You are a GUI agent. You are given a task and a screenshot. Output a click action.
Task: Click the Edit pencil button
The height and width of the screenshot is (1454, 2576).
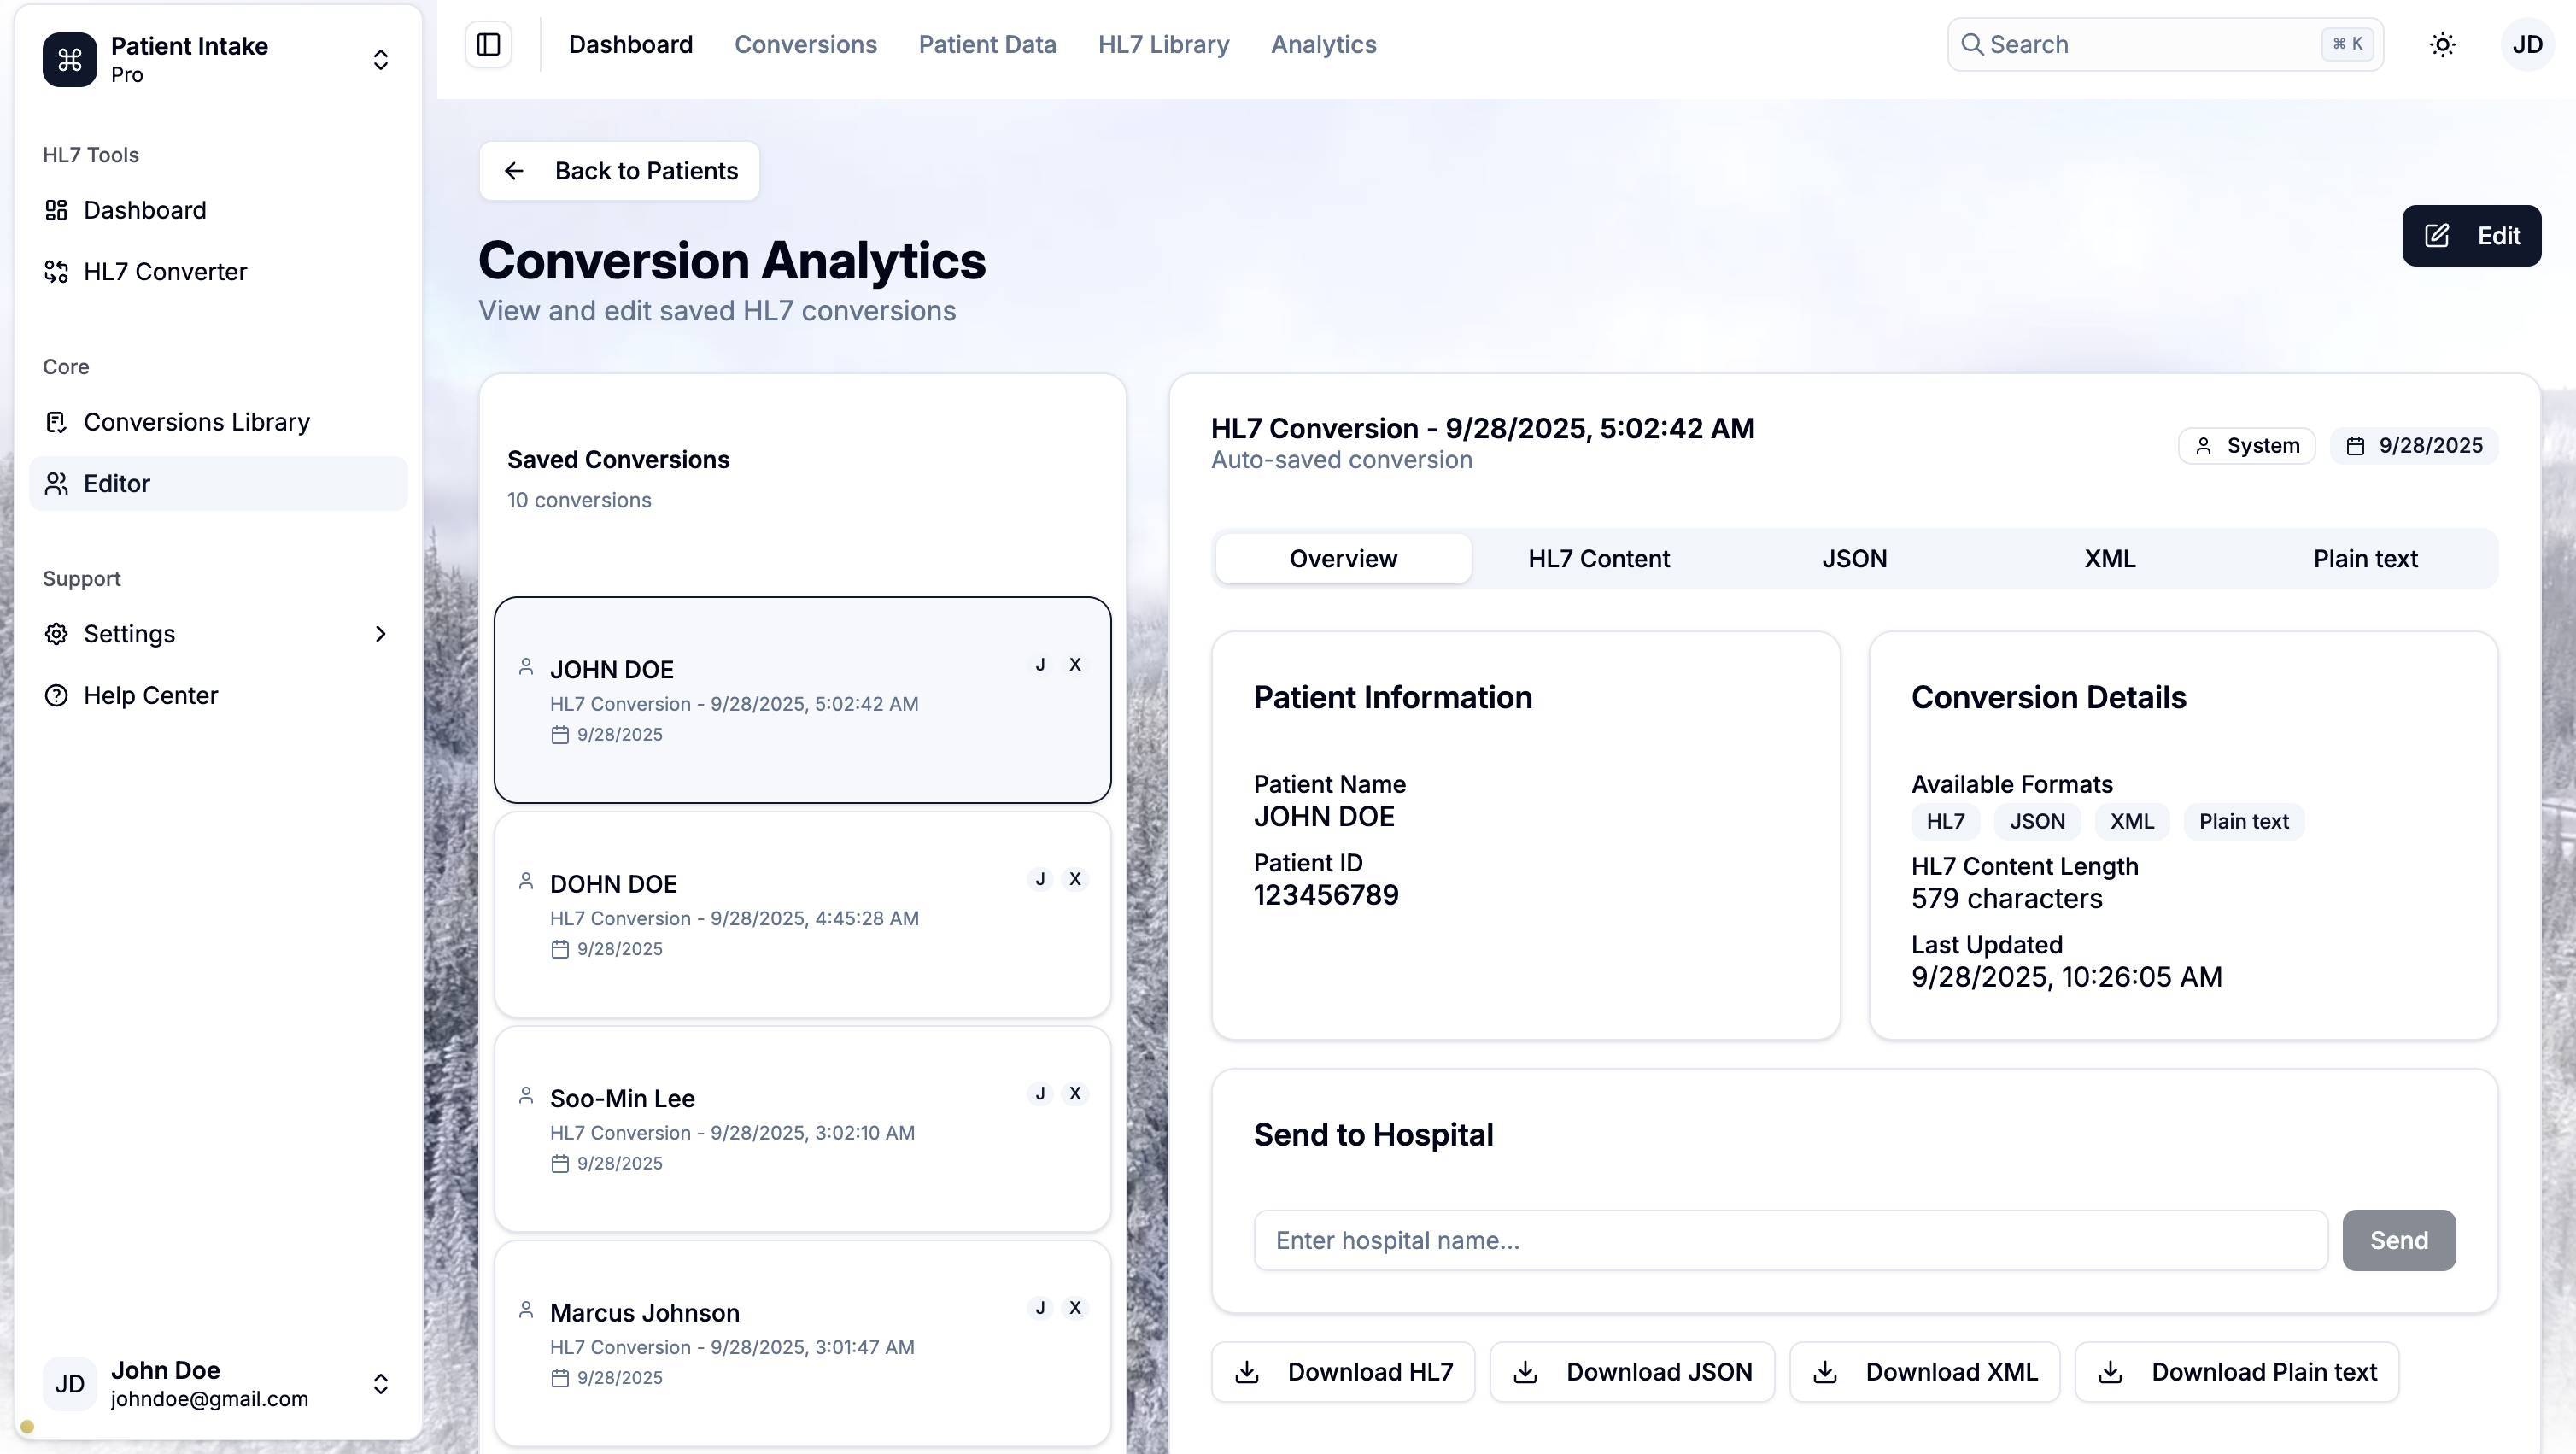[2471, 236]
